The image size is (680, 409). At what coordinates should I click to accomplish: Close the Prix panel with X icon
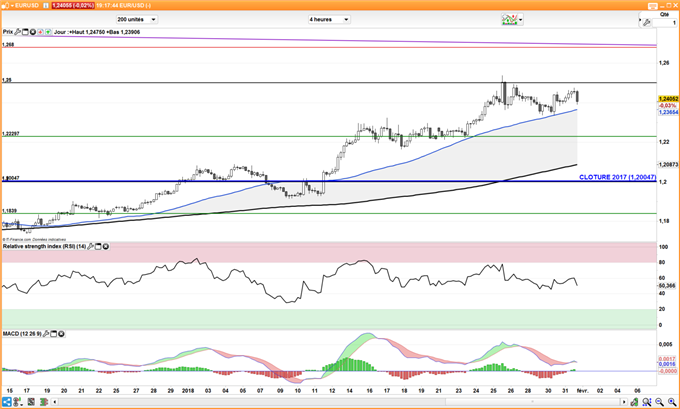[x=33, y=32]
